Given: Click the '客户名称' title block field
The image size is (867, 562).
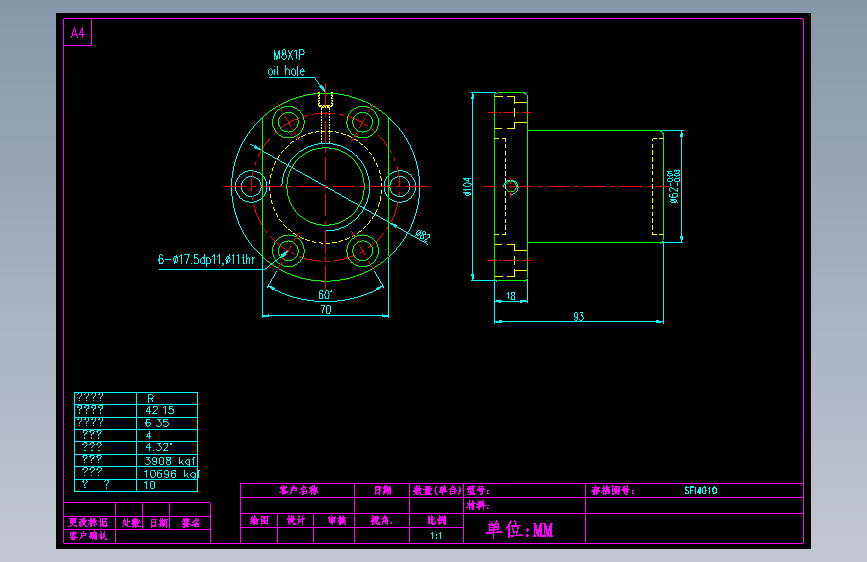Looking at the screenshot, I should (299, 490).
